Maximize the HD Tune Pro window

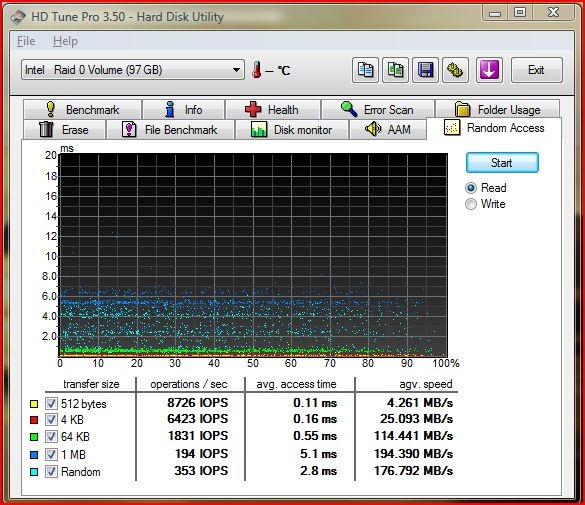(x=520, y=13)
